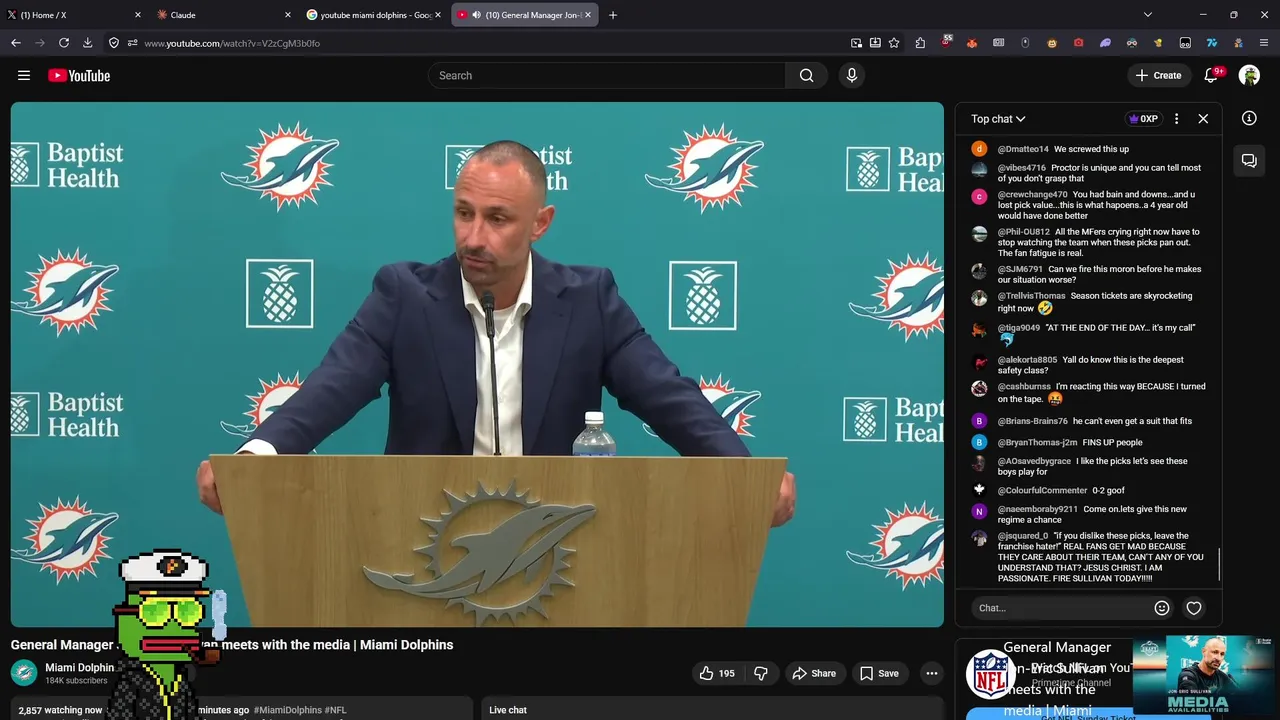Click @jsquared_0 chat message author
This screenshot has width=1280, height=720.
(x=1023, y=536)
